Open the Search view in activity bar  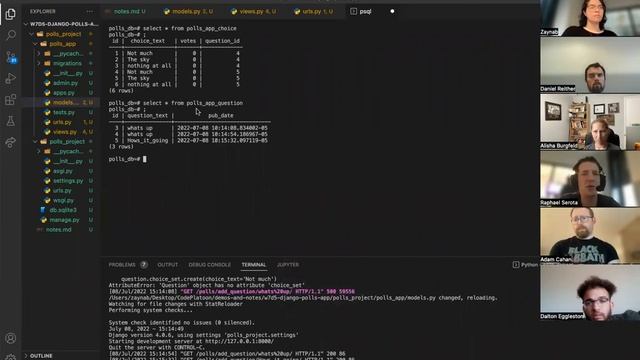click(x=11, y=35)
